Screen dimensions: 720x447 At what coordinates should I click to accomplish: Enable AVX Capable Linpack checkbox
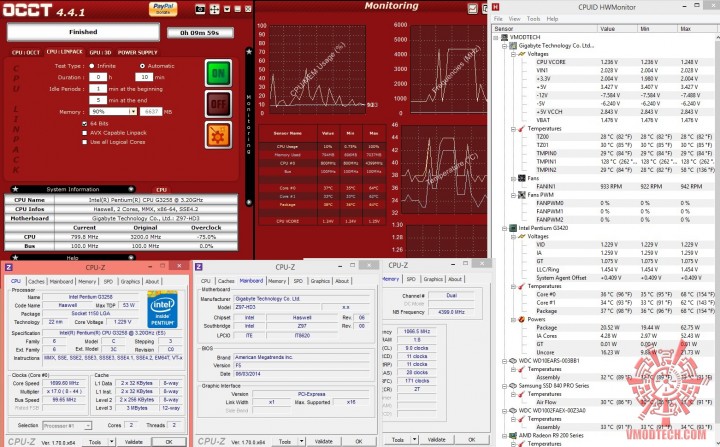pyautogui.click(x=84, y=133)
